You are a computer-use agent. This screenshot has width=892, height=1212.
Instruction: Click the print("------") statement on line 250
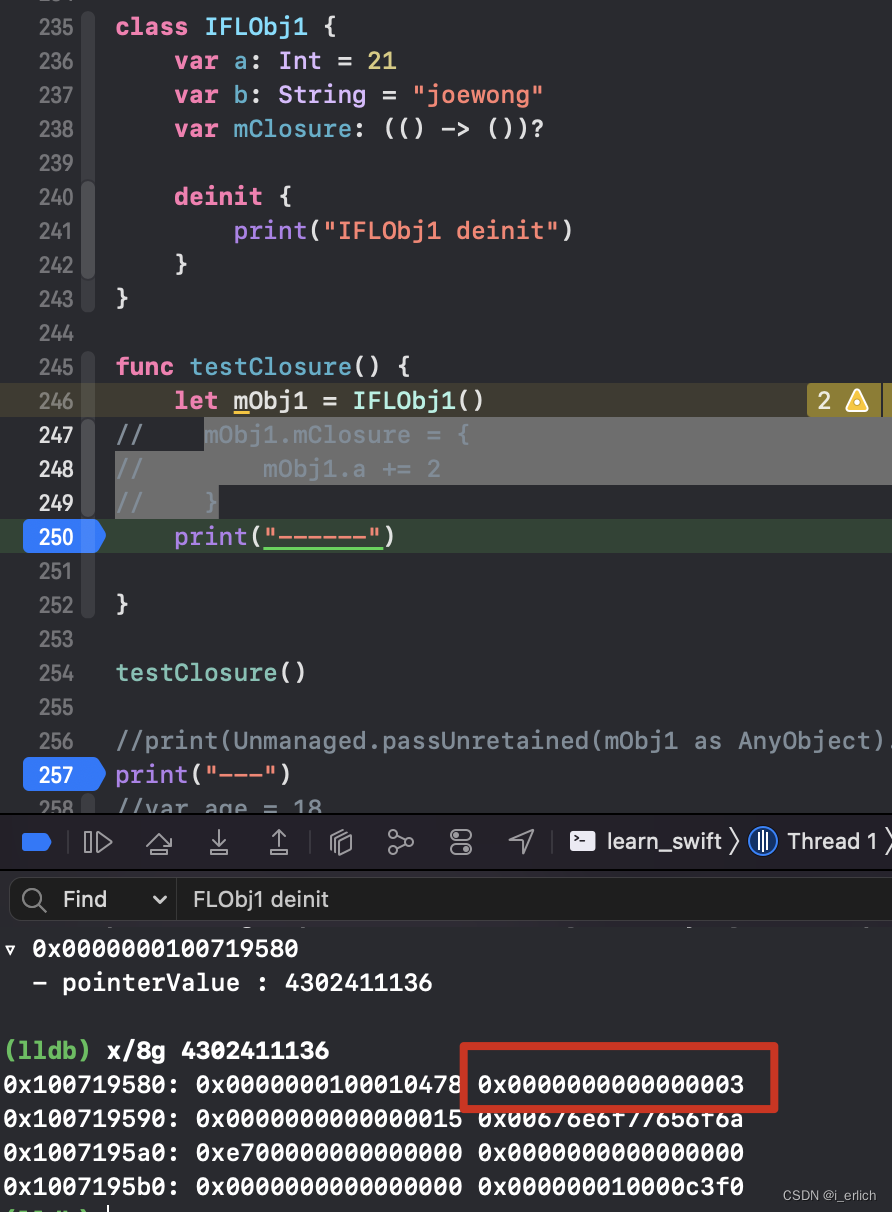pyautogui.click(x=285, y=537)
